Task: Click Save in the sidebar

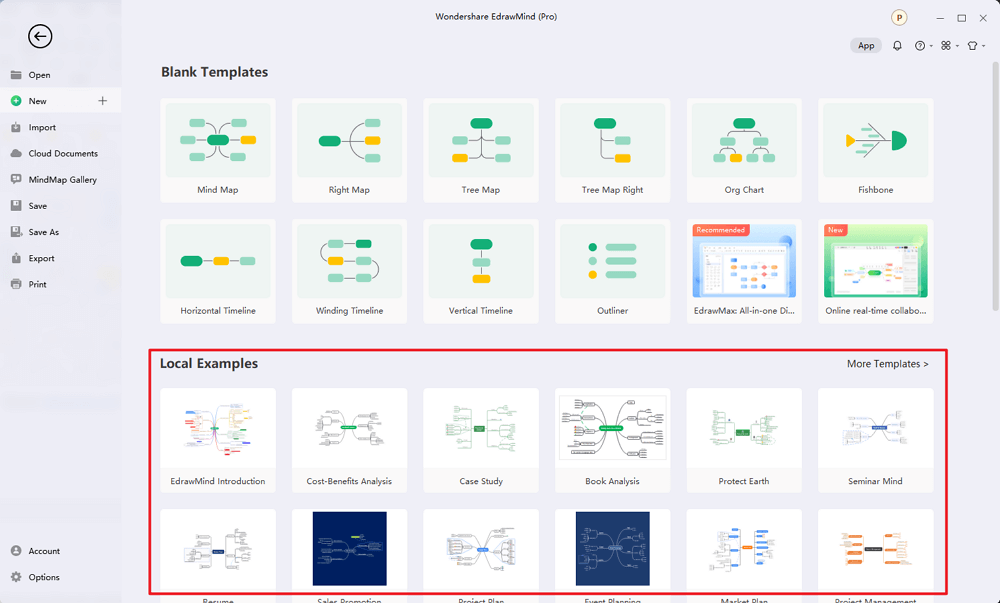Action: click(x=61, y=206)
